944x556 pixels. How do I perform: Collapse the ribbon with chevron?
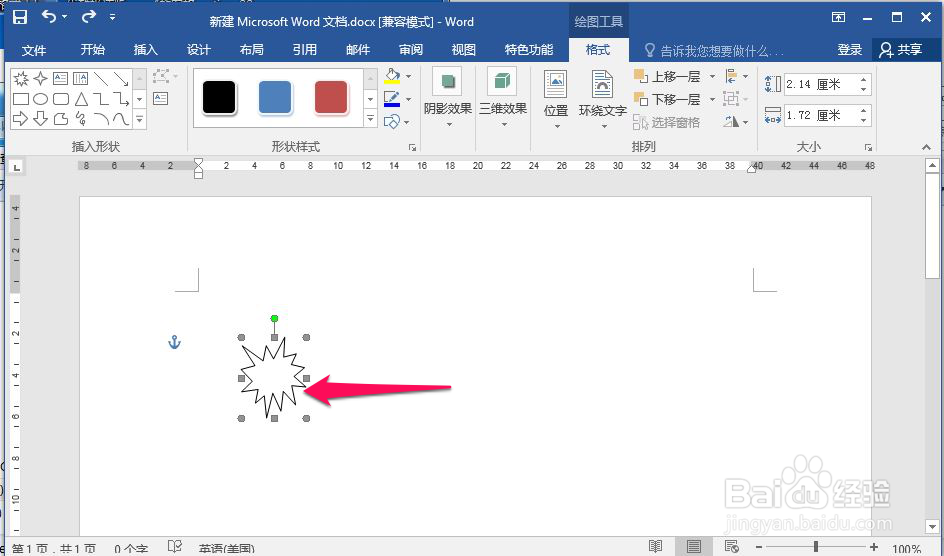(x=926, y=147)
